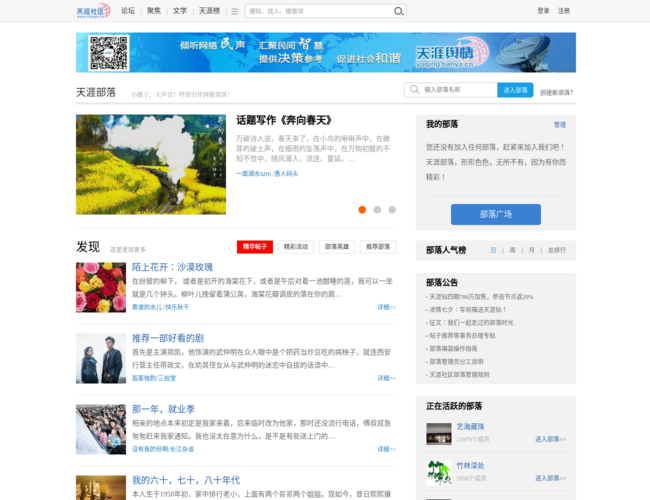Image resolution: width=650 pixels, height=500 pixels.
Task: Switch popularity ranking to 月
Action: point(531,250)
